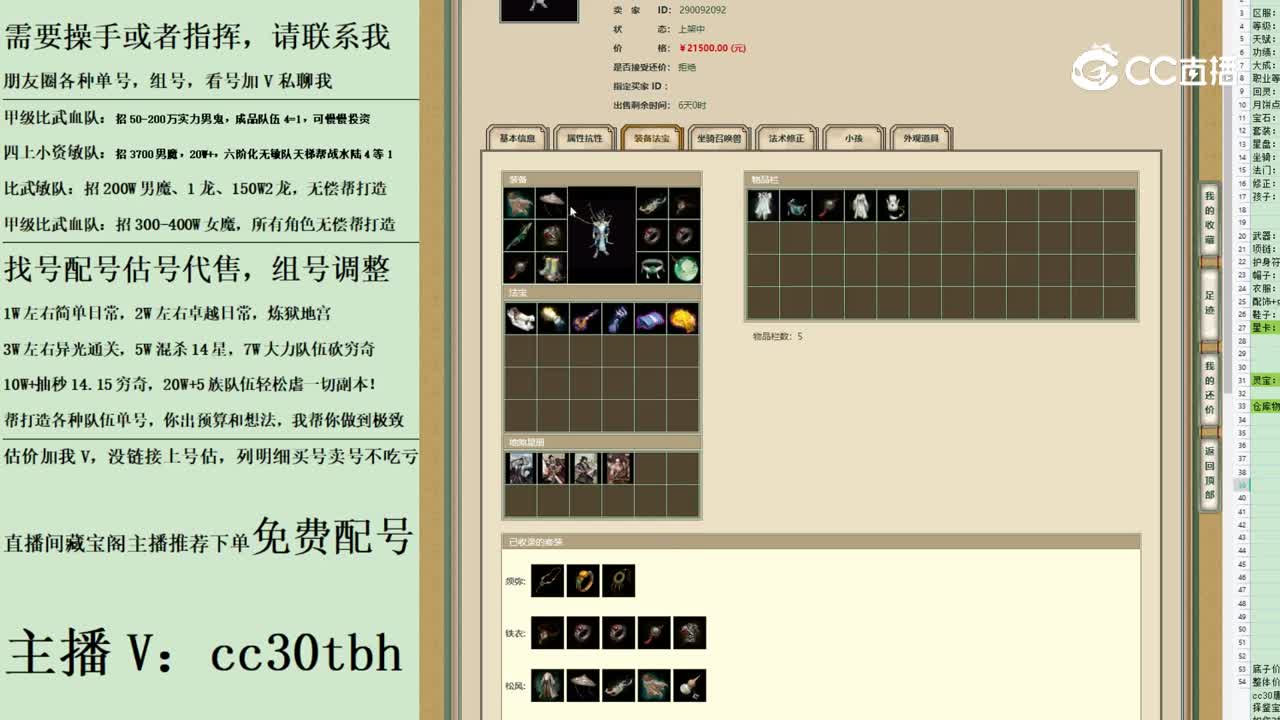Select the gourd item in 松风 set

click(x=690, y=685)
